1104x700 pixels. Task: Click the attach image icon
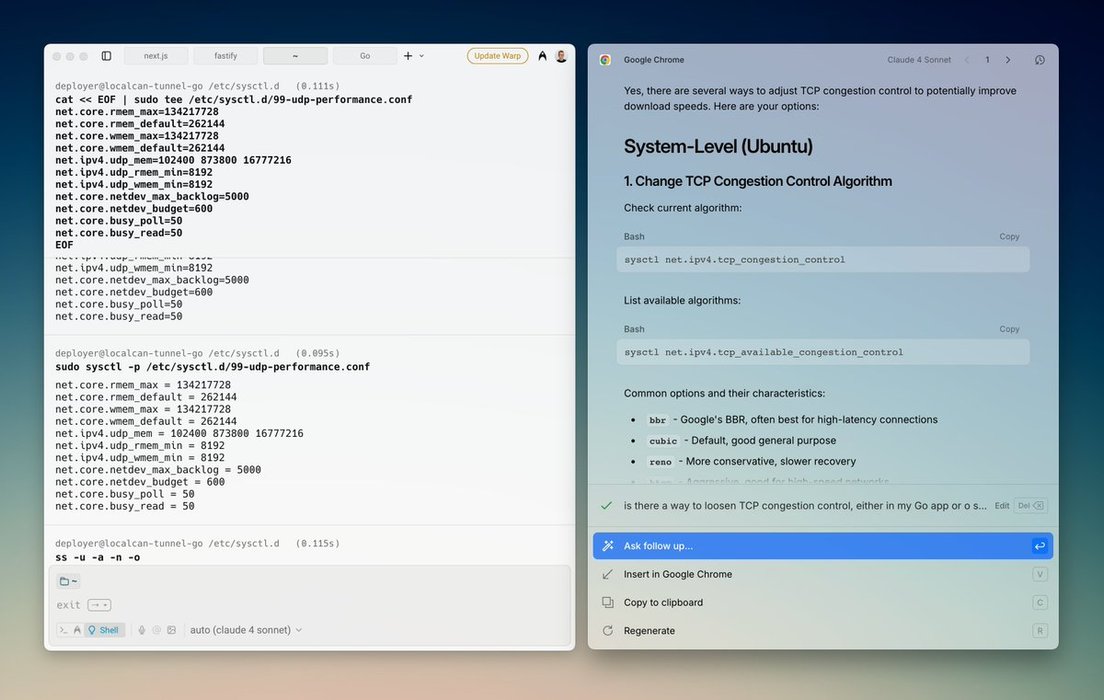click(x=171, y=630)
